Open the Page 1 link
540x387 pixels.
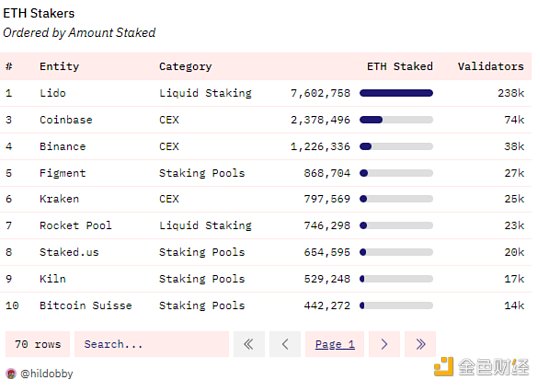click(335, 344)
